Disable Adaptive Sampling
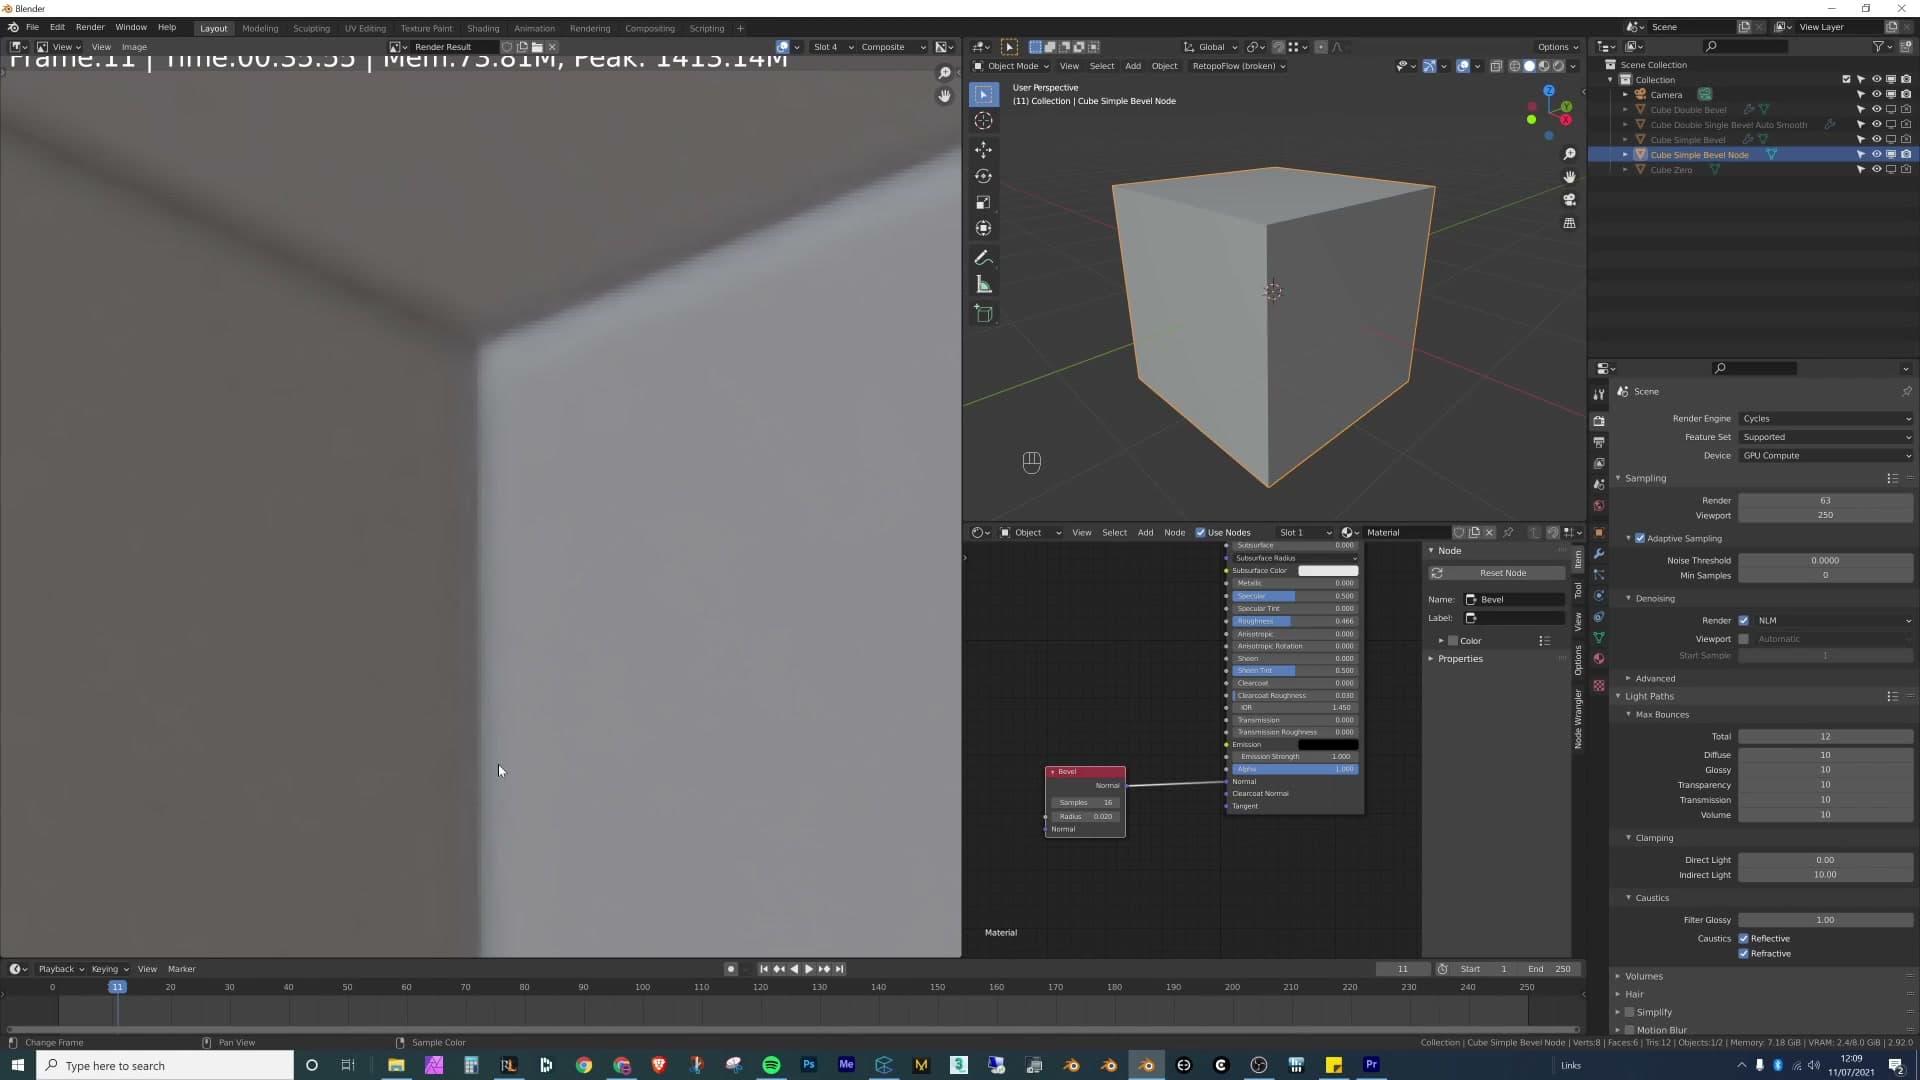The width and height of the screenshot is (1920, 1080). point(1640,539)
